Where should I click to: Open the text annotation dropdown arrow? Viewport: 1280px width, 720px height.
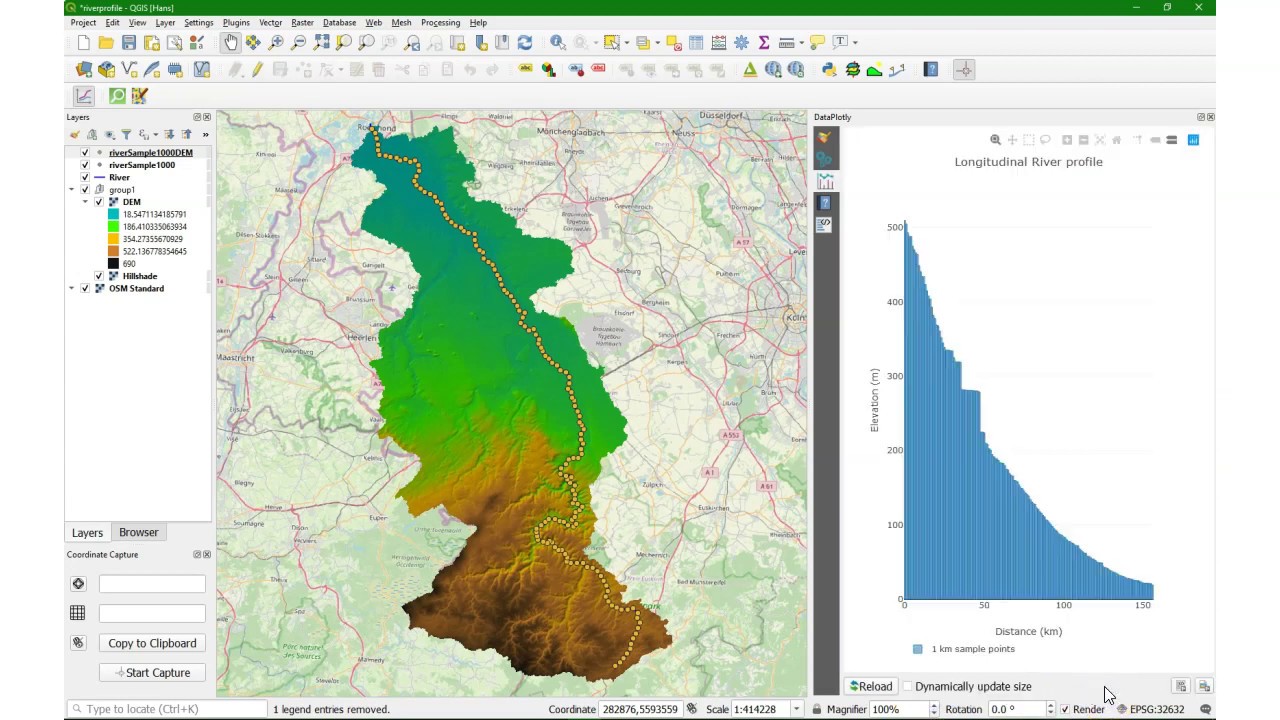point(855,42)
